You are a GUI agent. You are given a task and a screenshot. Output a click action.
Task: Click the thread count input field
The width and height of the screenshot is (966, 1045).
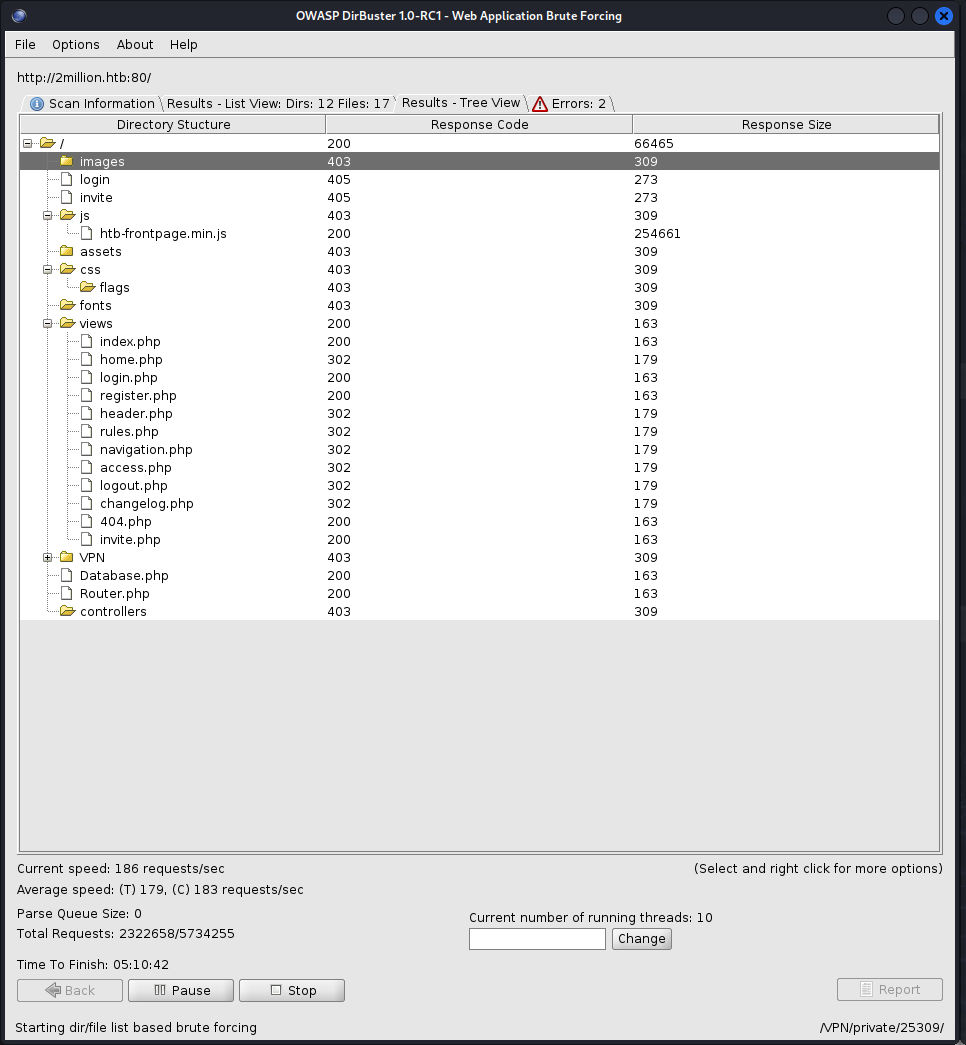pos(537,939)
